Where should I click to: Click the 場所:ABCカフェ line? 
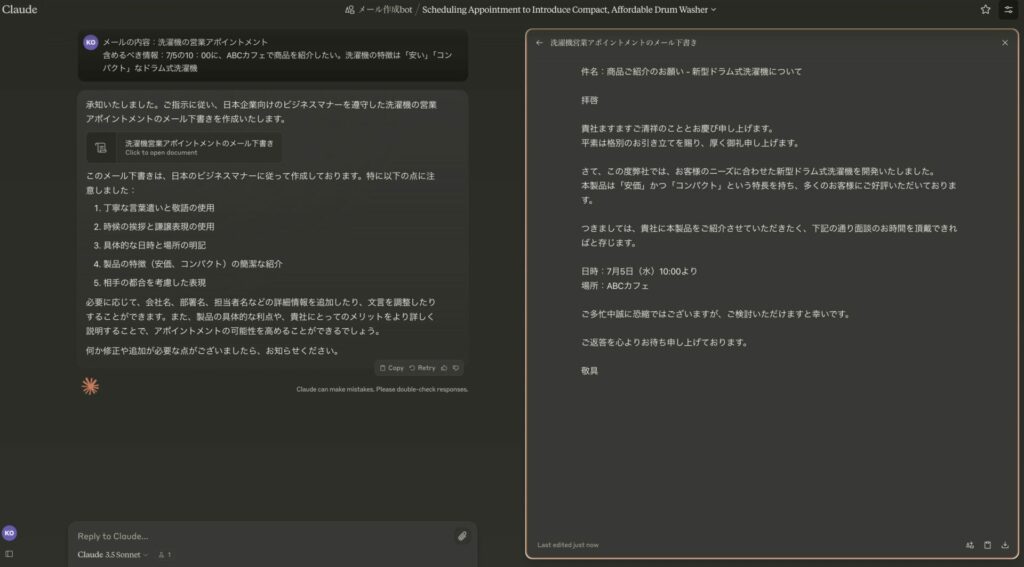[x=615, y=285]
